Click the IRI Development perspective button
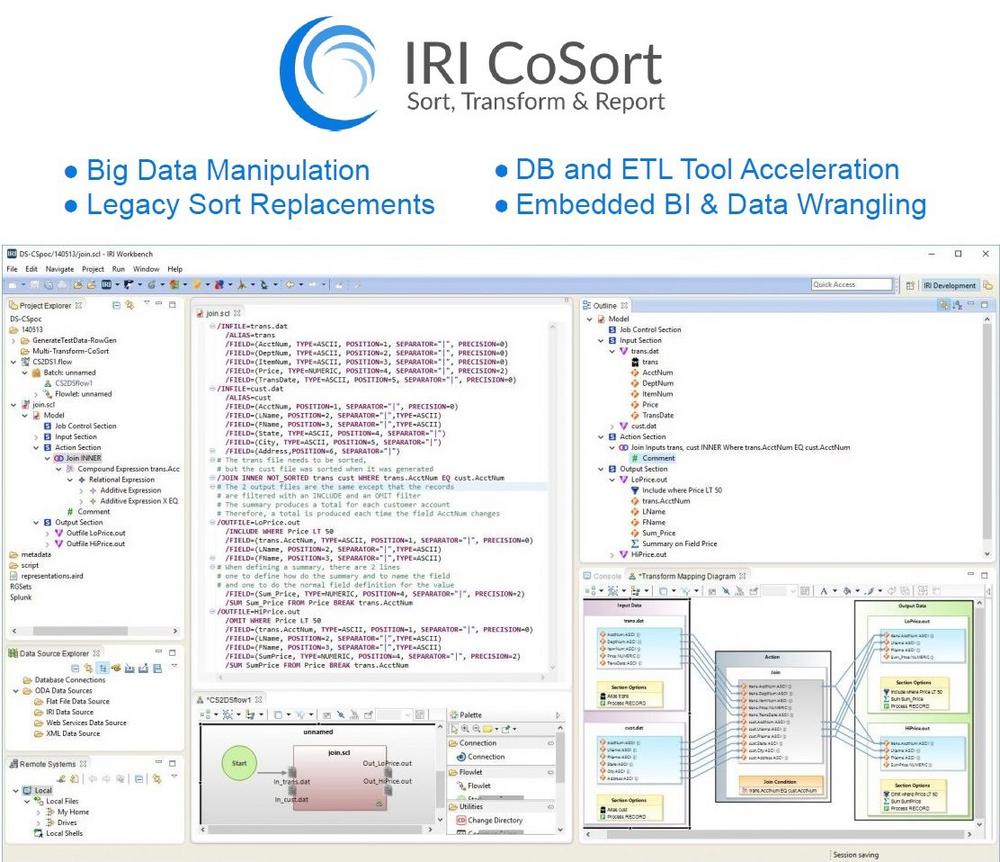The height and width of the screenshot is (862, 1000). coord(948,285)
